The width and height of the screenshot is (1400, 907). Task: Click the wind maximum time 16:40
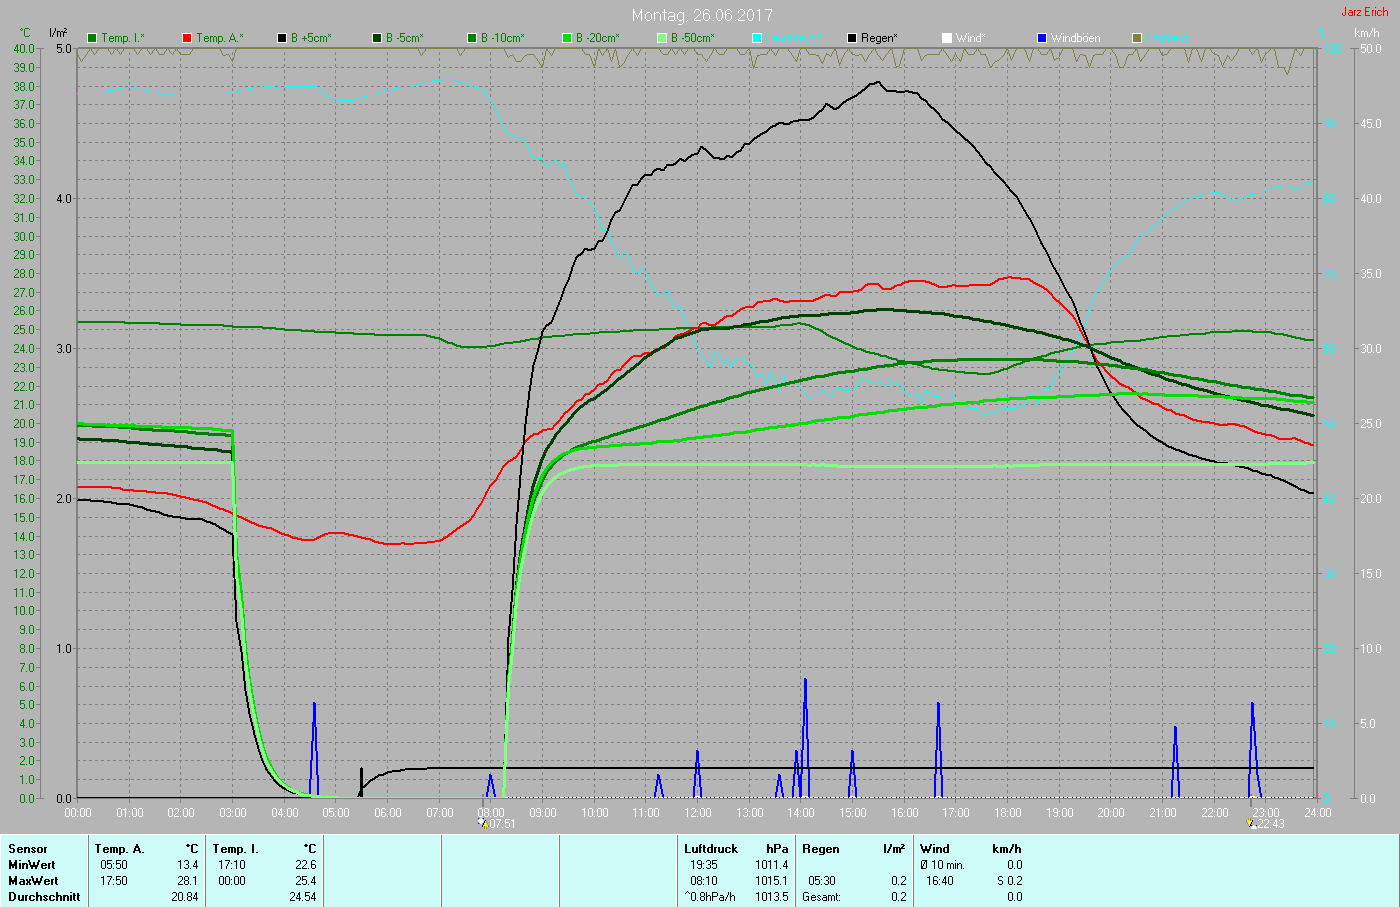point(940,881)
